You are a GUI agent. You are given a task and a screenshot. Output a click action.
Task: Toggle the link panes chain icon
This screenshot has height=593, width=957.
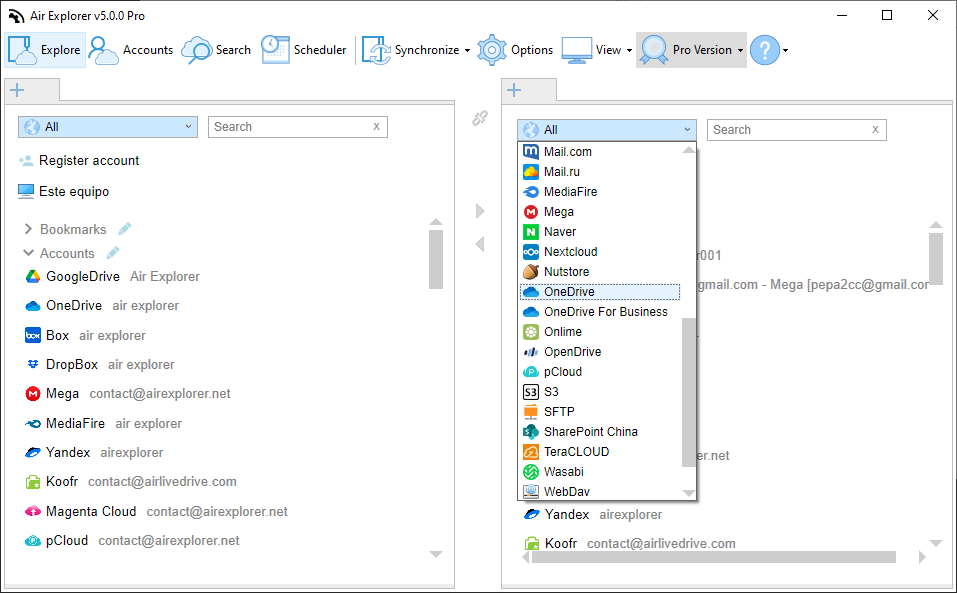point(480,118)
